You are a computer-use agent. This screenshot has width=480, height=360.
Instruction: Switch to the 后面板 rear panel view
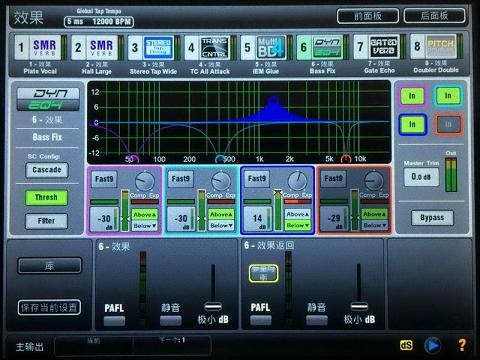point(434,16)
